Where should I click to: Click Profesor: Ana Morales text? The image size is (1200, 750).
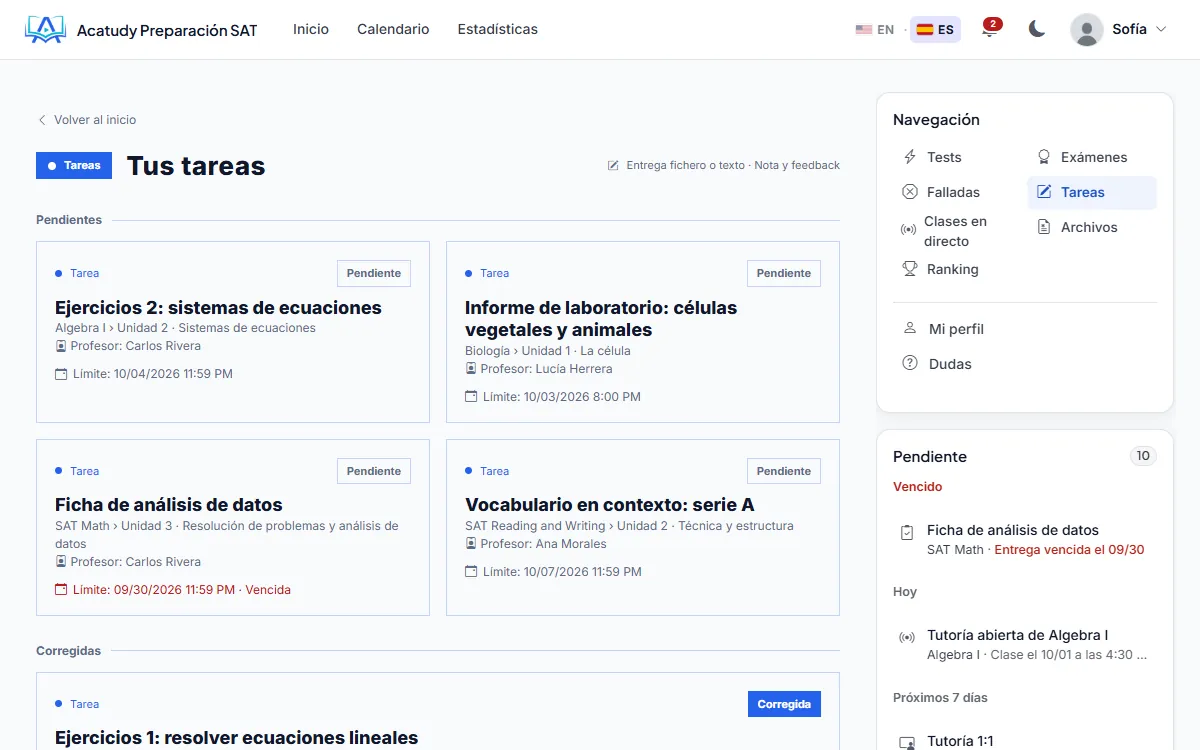543,544
